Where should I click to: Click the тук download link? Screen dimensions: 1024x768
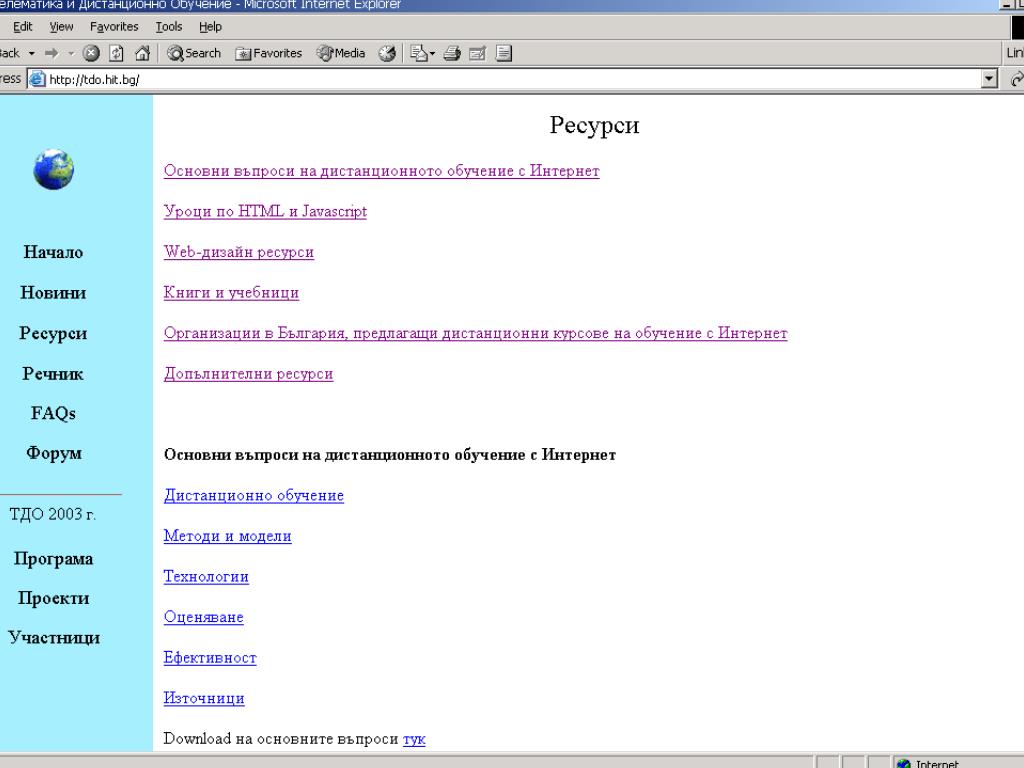coord(414,739)
